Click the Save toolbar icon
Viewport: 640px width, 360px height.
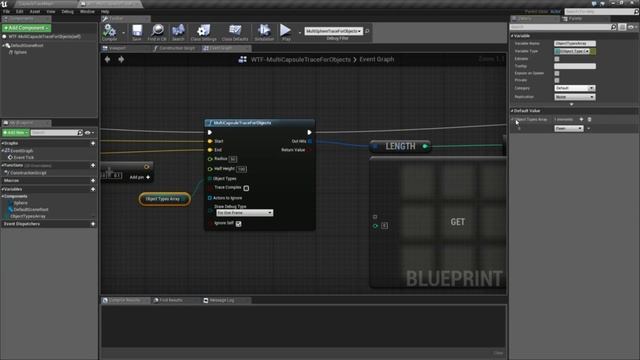137,32
